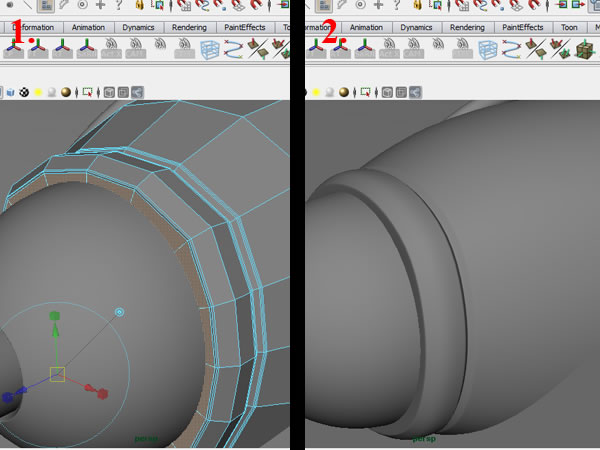Select the Pivots circle mask in left screenshot
Viewport: 600px width, 450px height.
(82, 5)
